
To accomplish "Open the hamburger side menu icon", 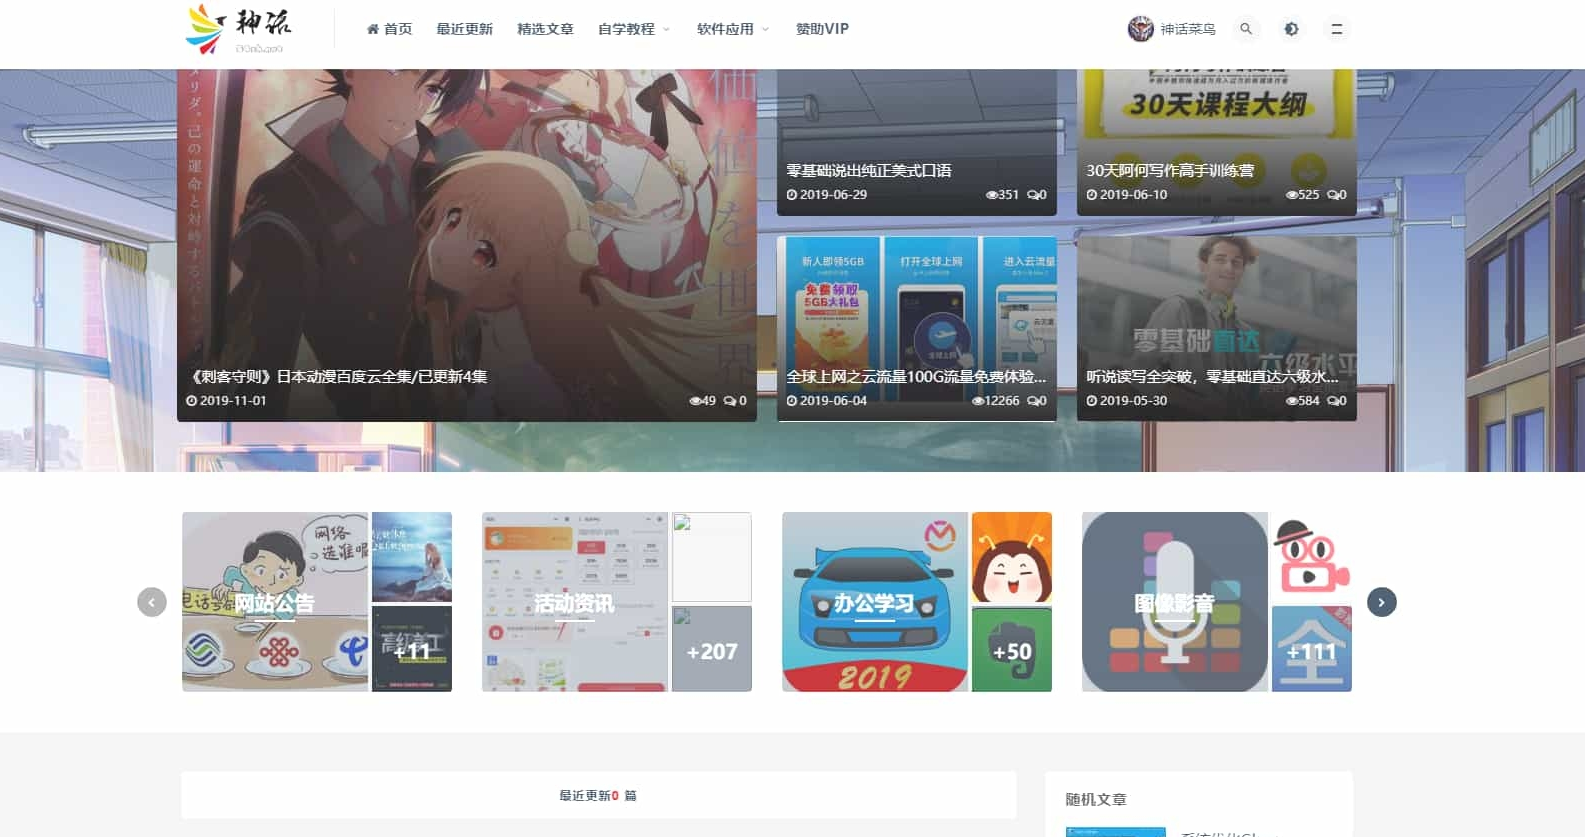I will coord(1336,29).
